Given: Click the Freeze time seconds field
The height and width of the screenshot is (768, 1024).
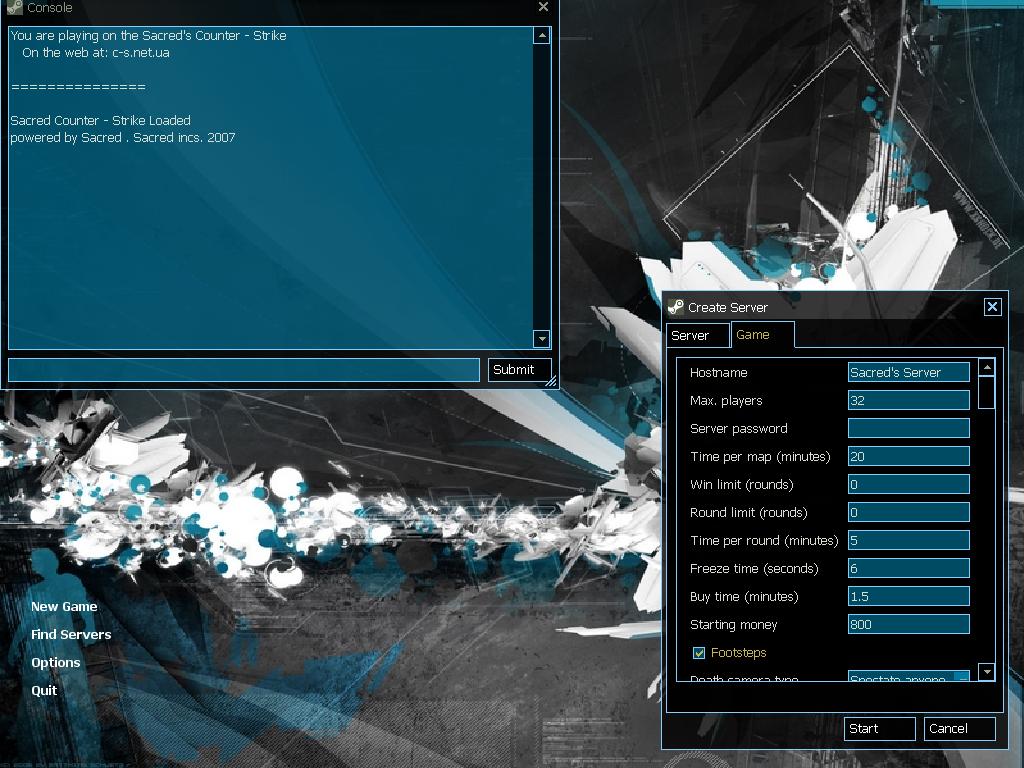Looking at the screenshot, I should click(908, 568).
